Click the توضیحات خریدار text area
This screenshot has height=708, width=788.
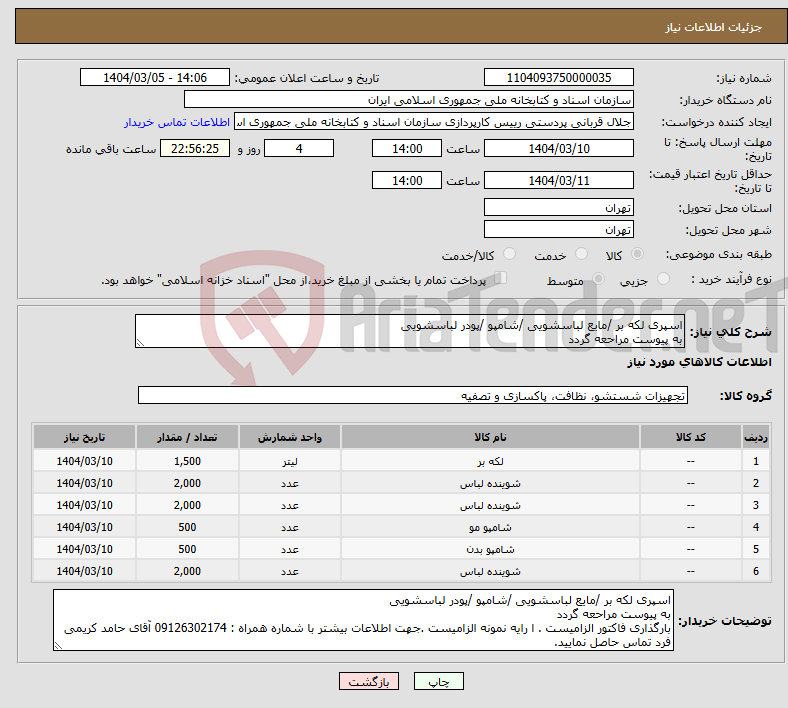pos(363,621)
